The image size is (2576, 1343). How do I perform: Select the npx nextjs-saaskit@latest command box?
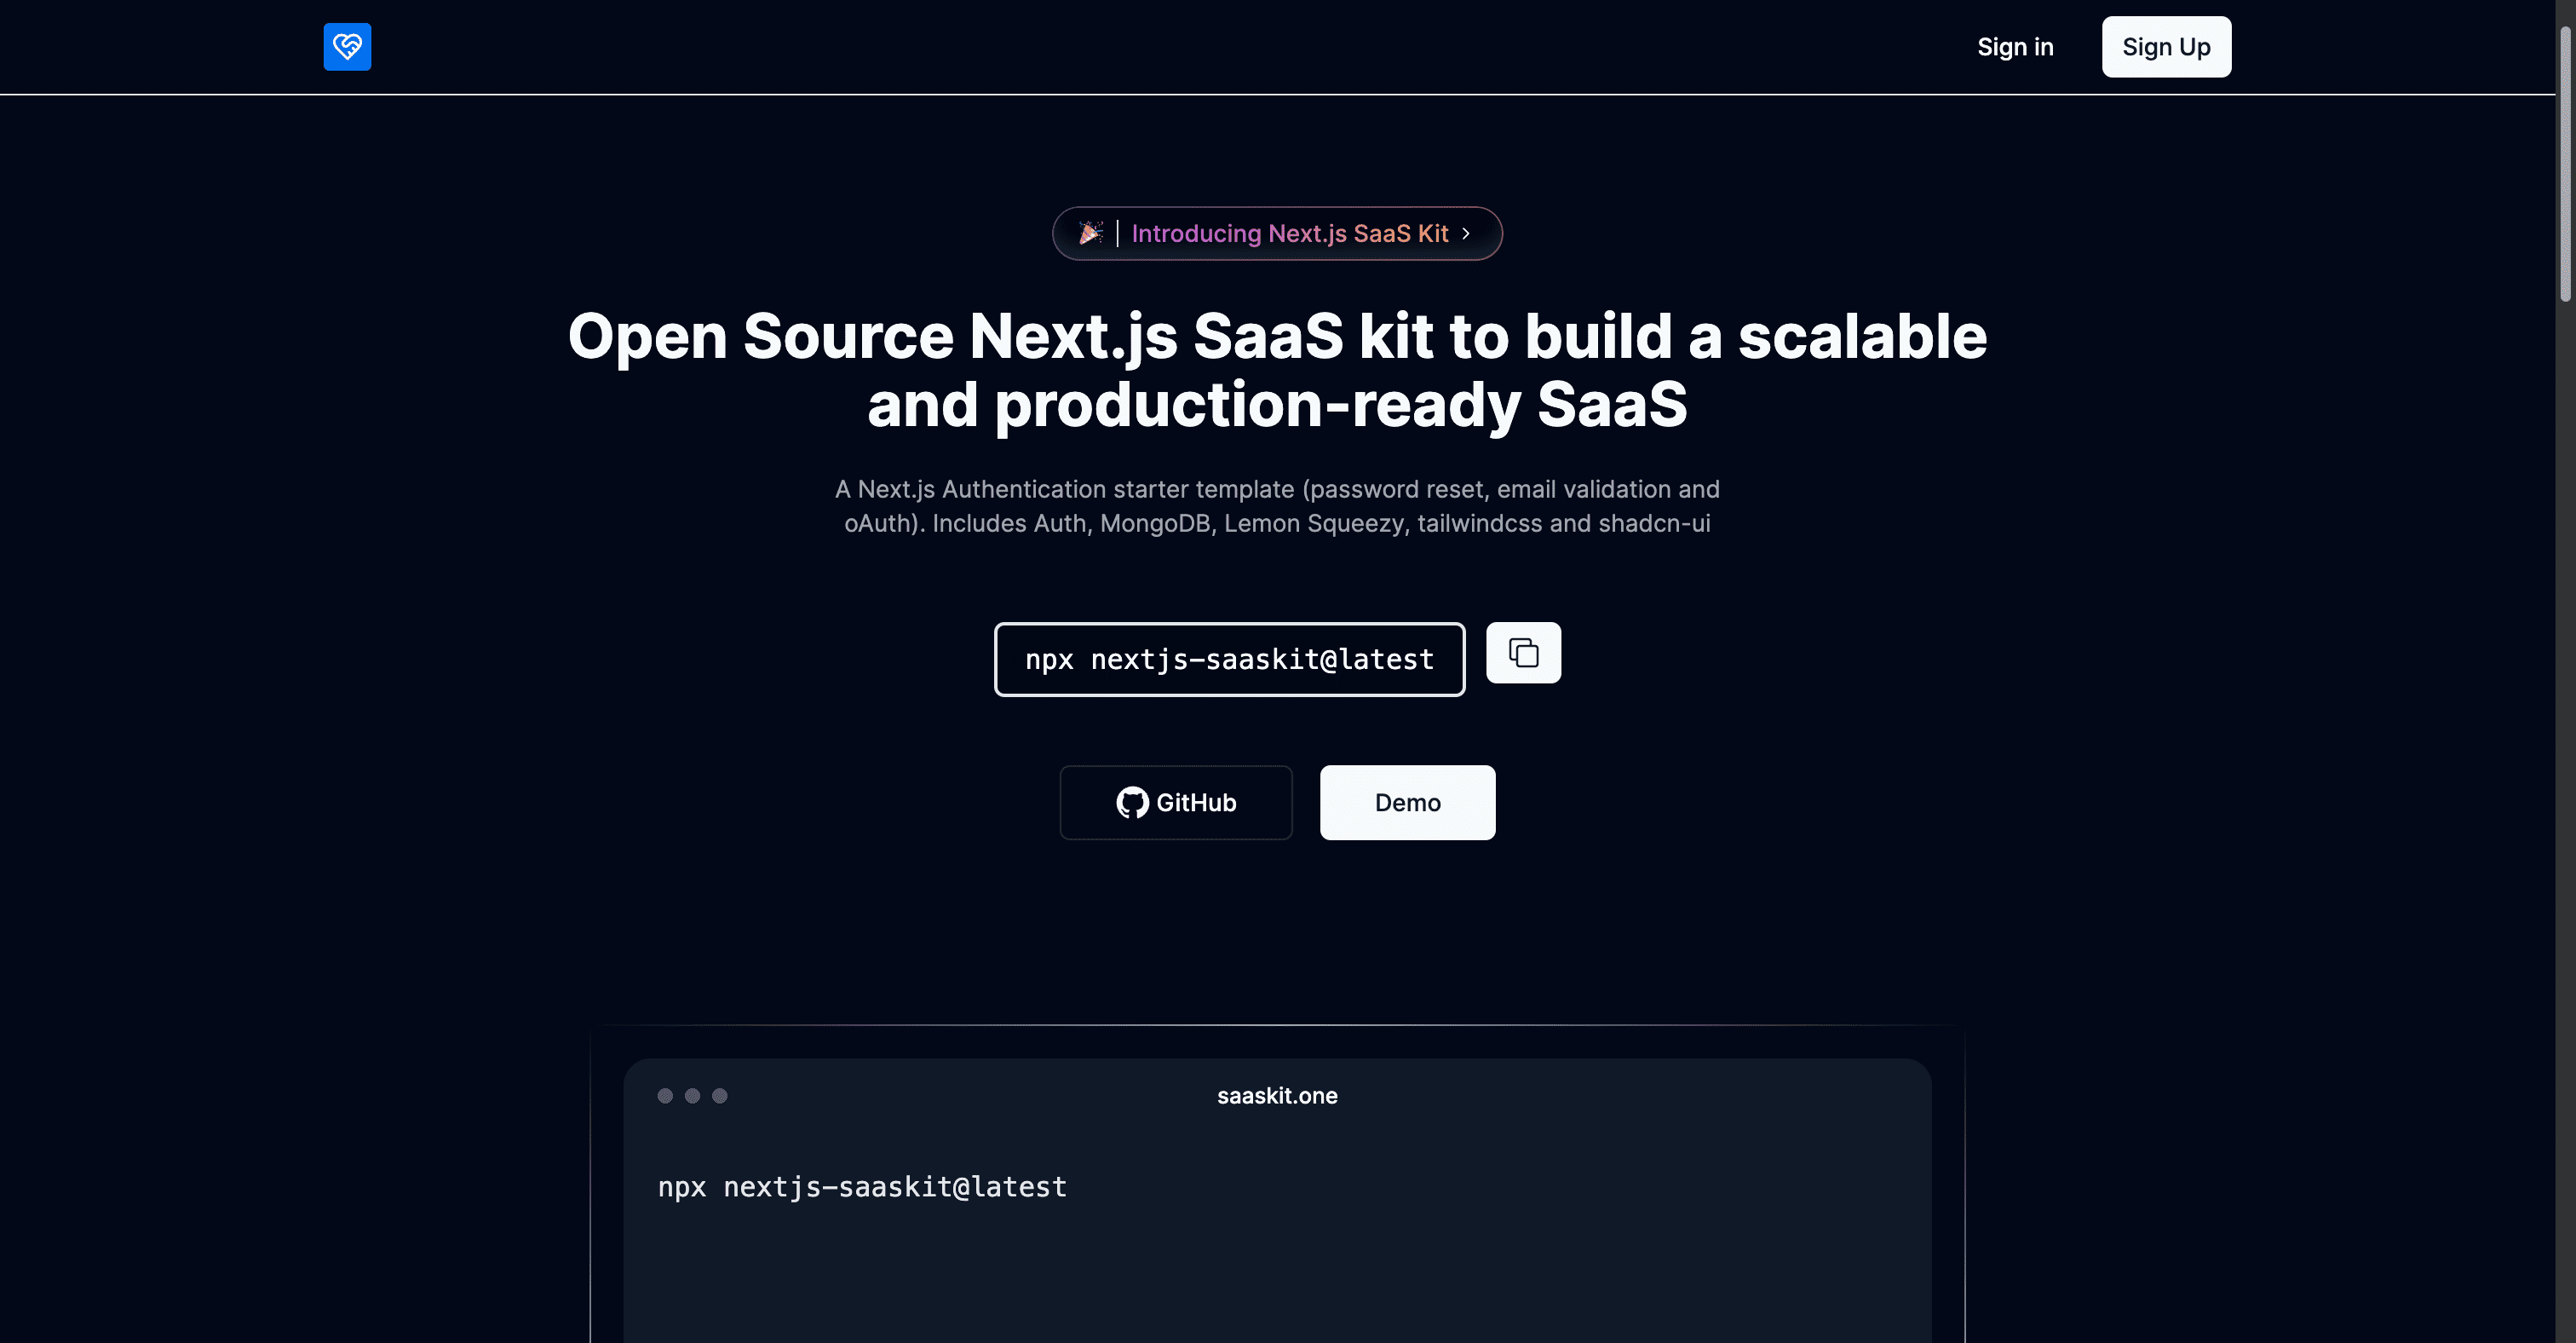1229,659
